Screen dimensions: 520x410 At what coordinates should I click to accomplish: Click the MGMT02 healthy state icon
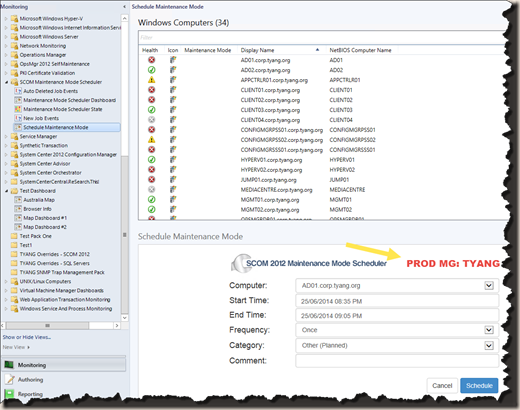(152, 210)
